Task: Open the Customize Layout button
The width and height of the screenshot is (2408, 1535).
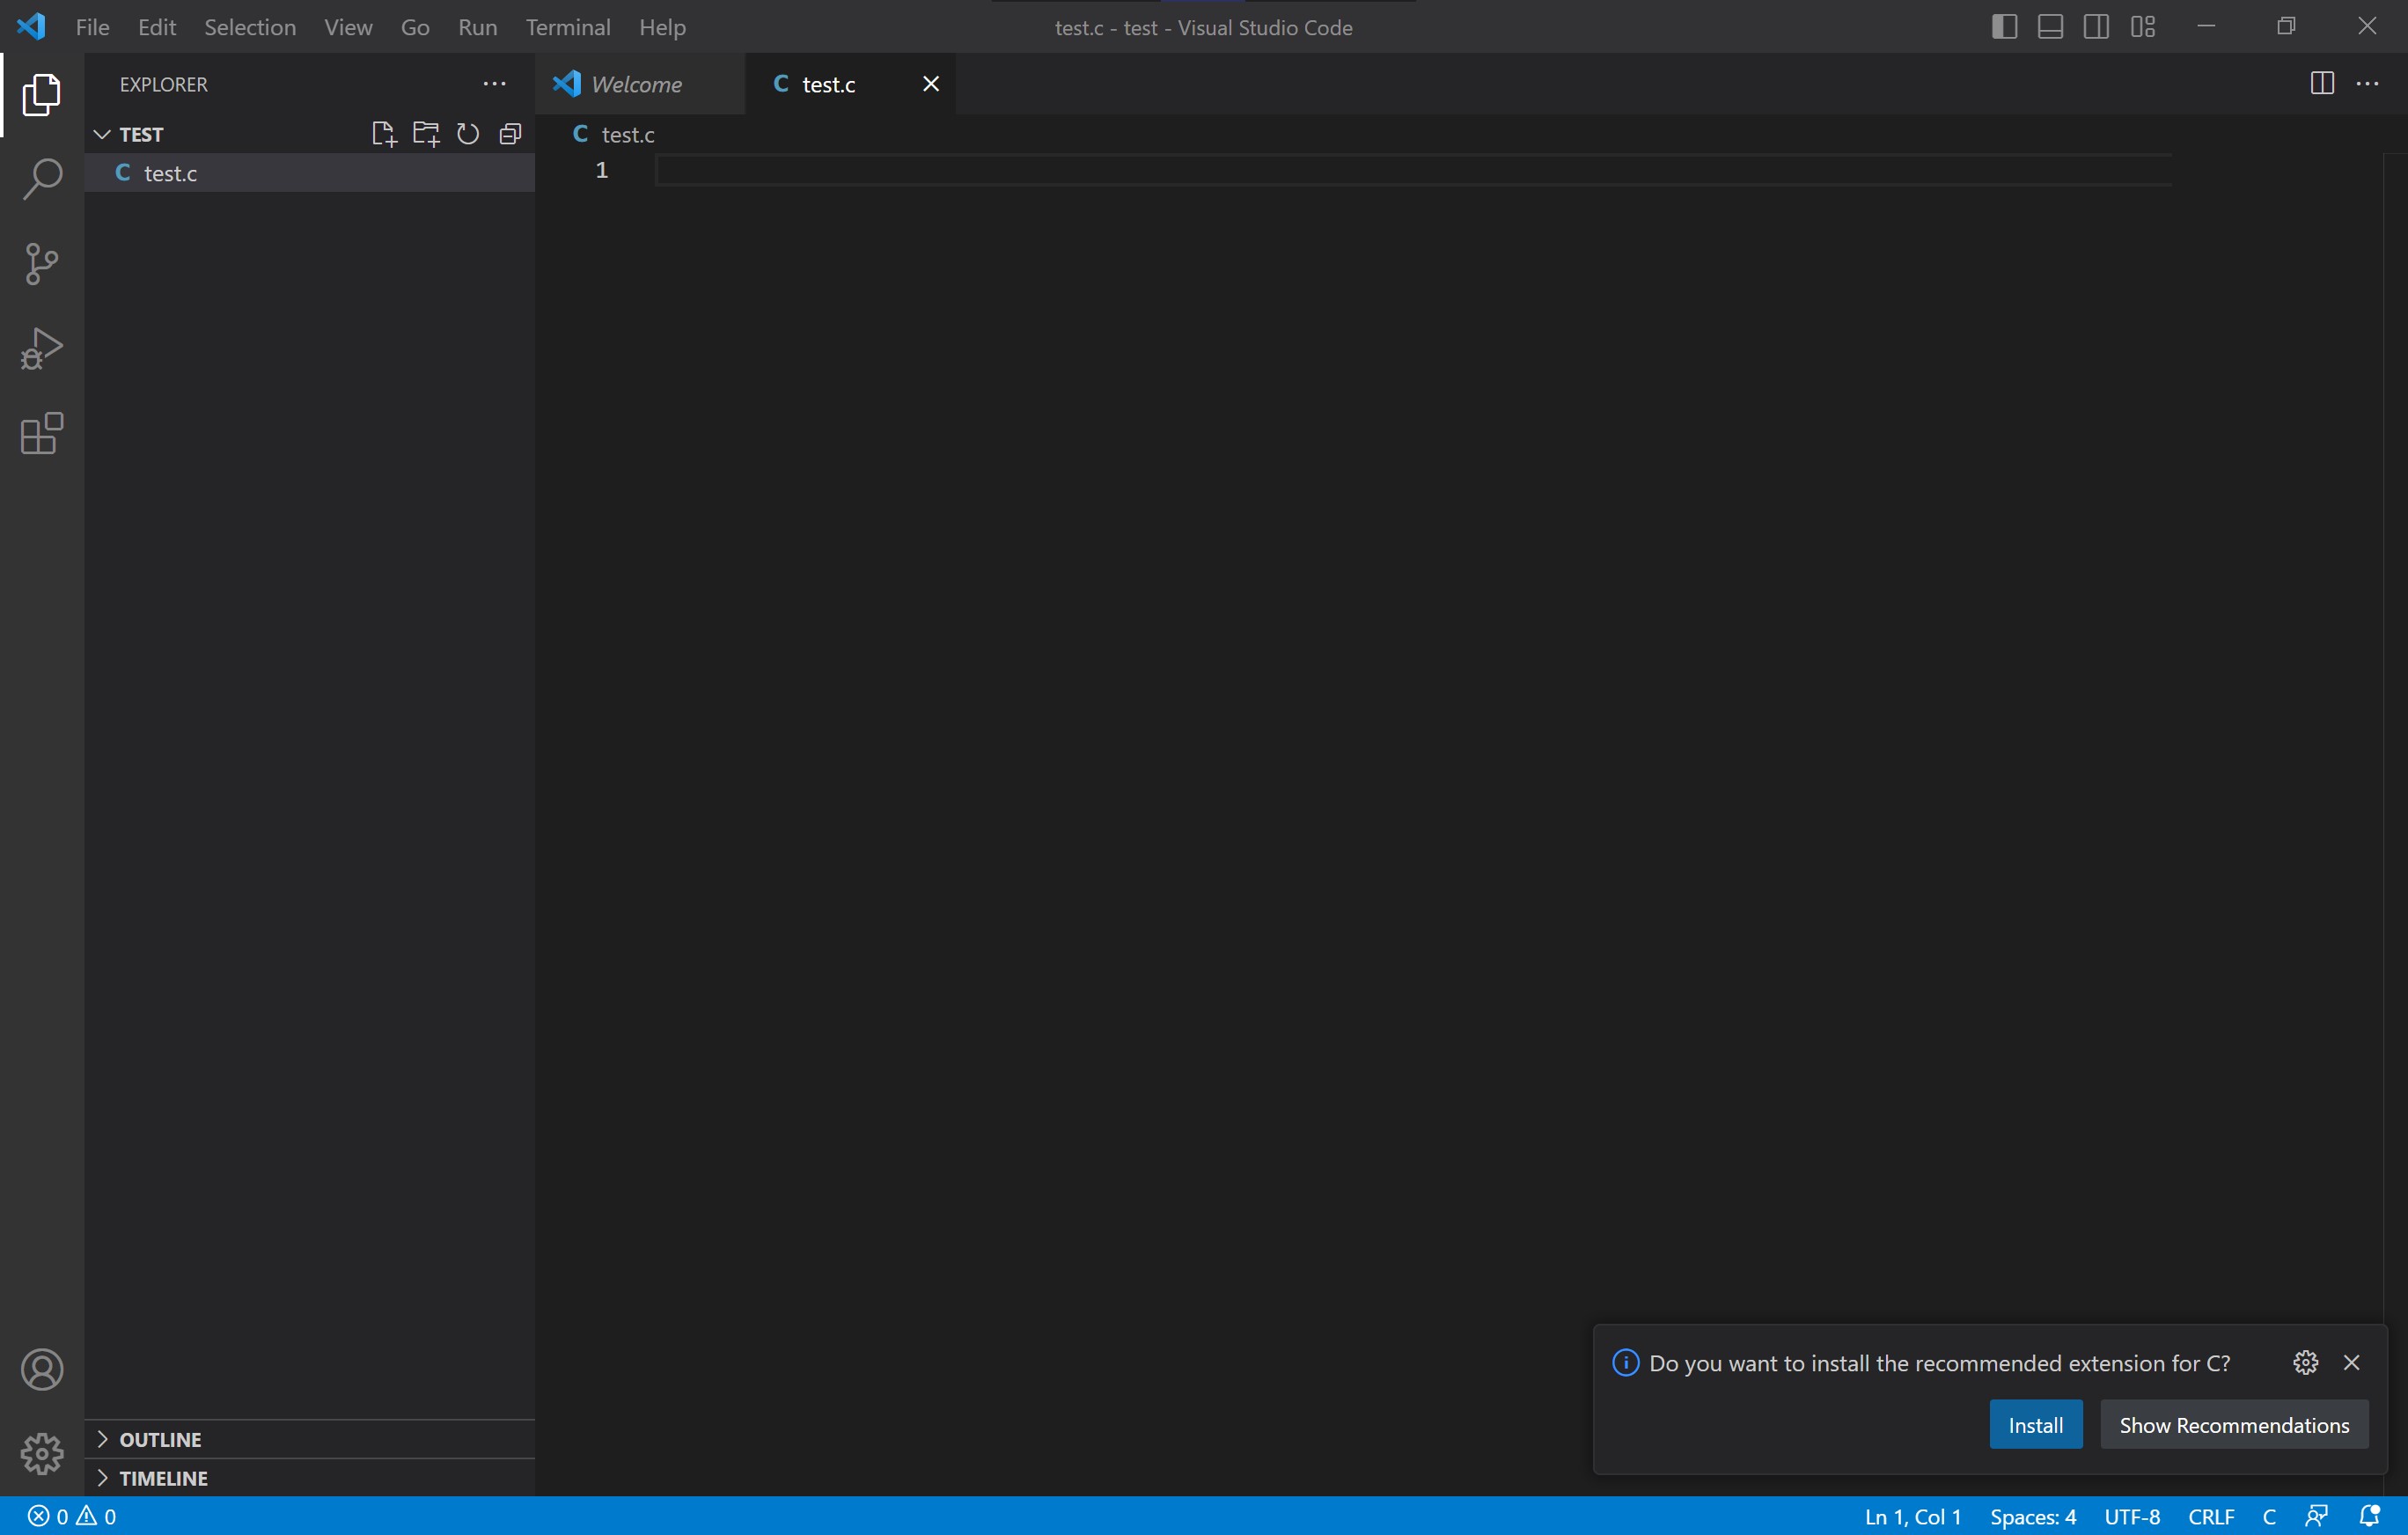Action: [2142, 27]
